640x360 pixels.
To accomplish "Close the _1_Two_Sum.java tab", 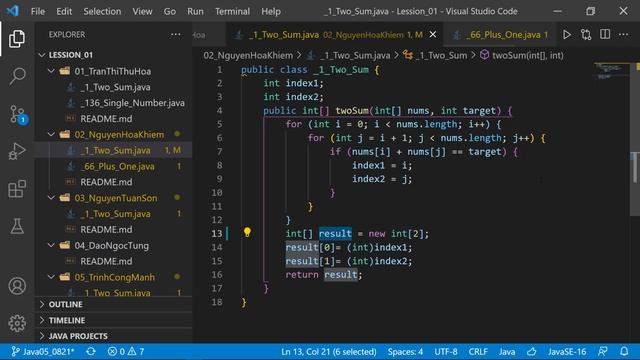I will click(x=433, y=35).
